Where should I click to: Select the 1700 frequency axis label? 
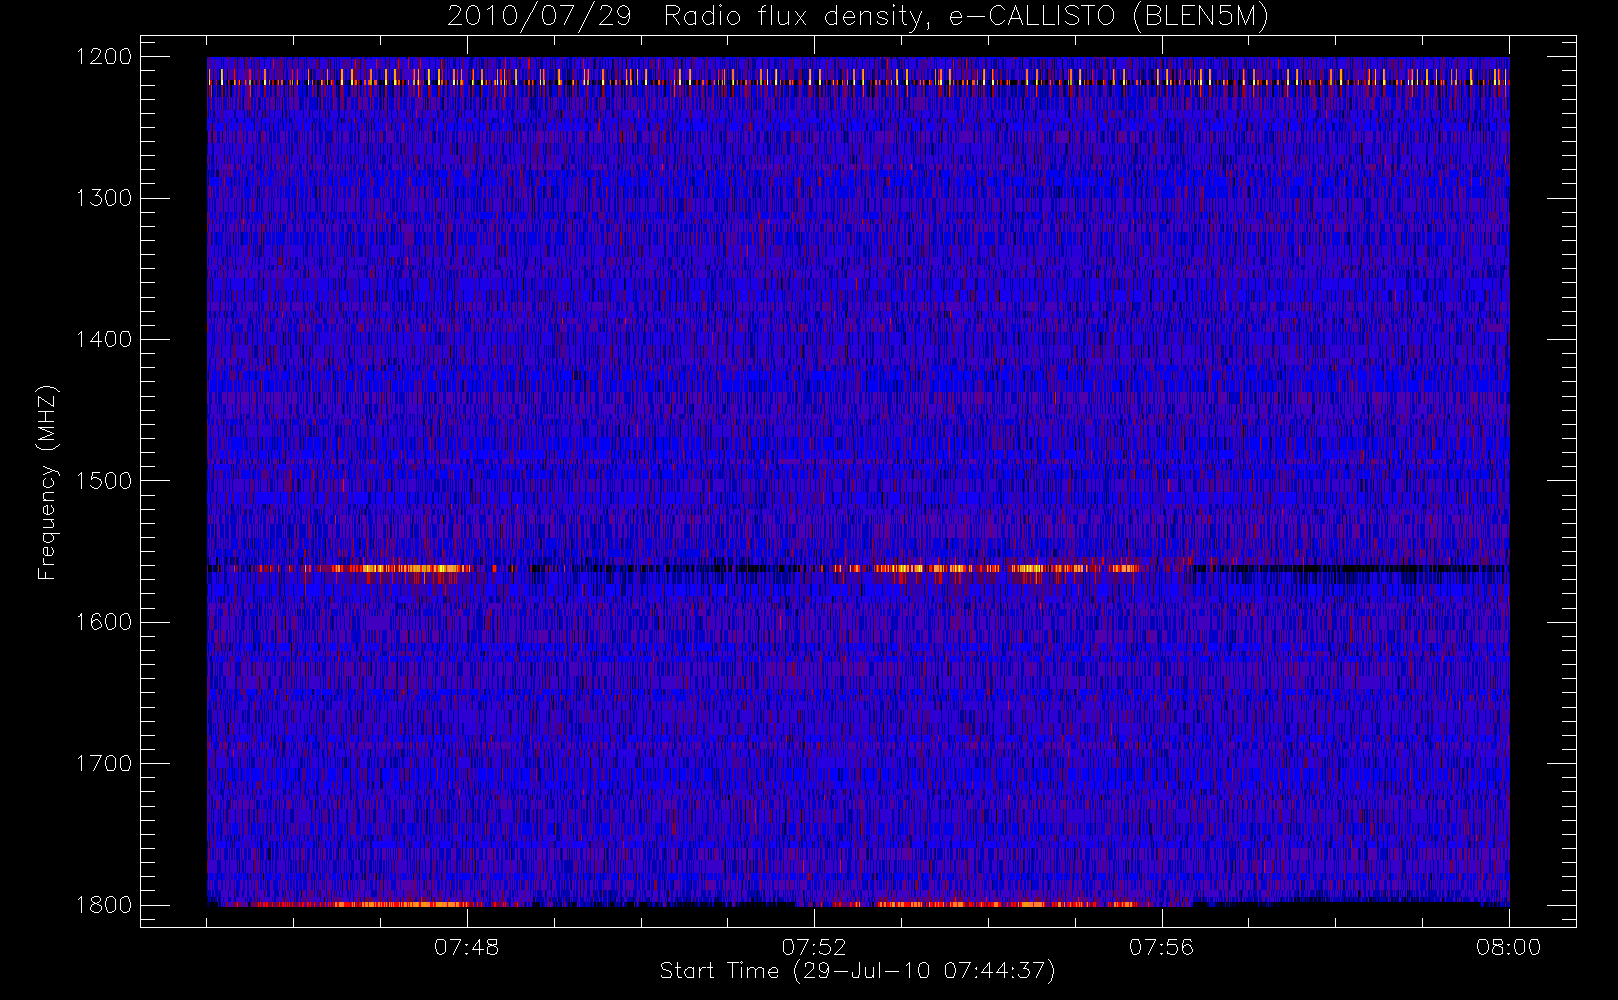[x=104, y=763]
